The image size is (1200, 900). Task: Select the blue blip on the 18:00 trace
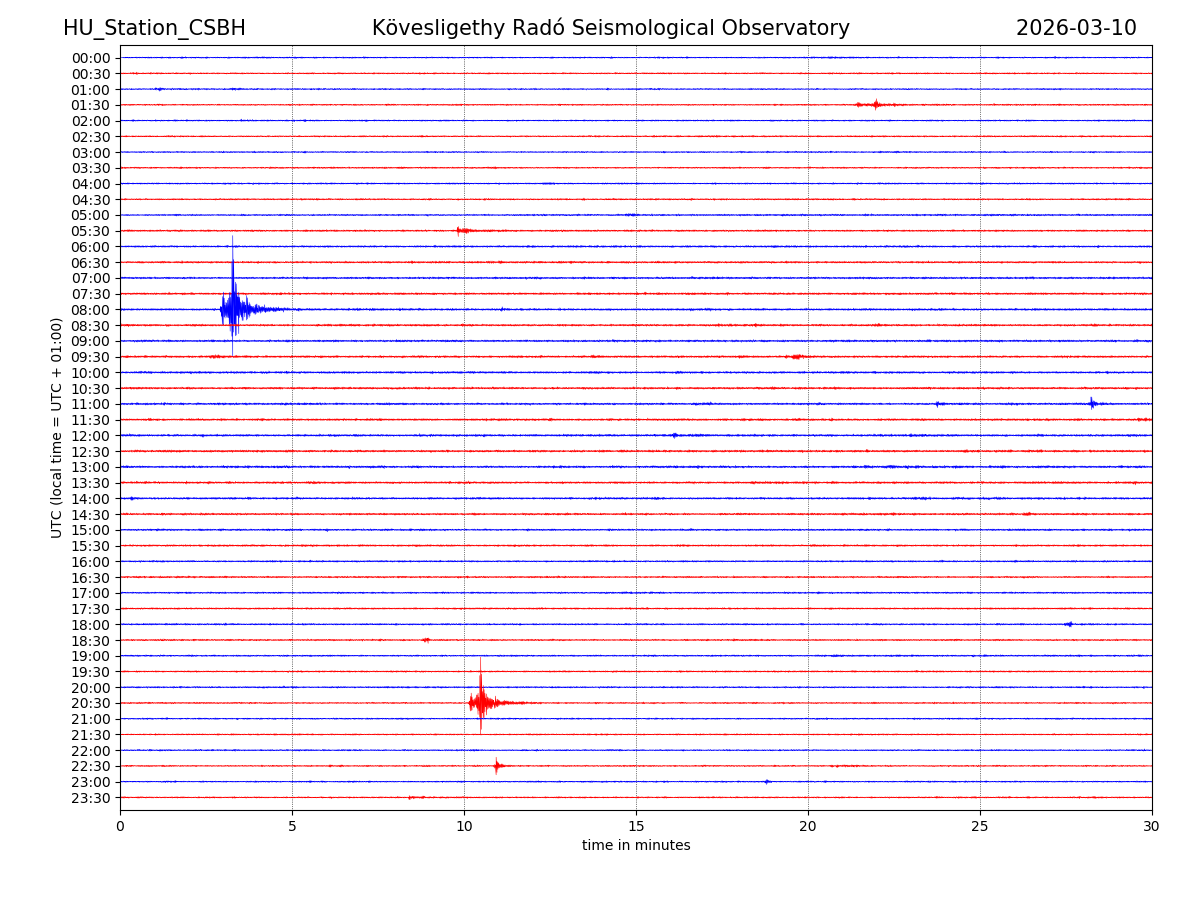coord(1069,624)
